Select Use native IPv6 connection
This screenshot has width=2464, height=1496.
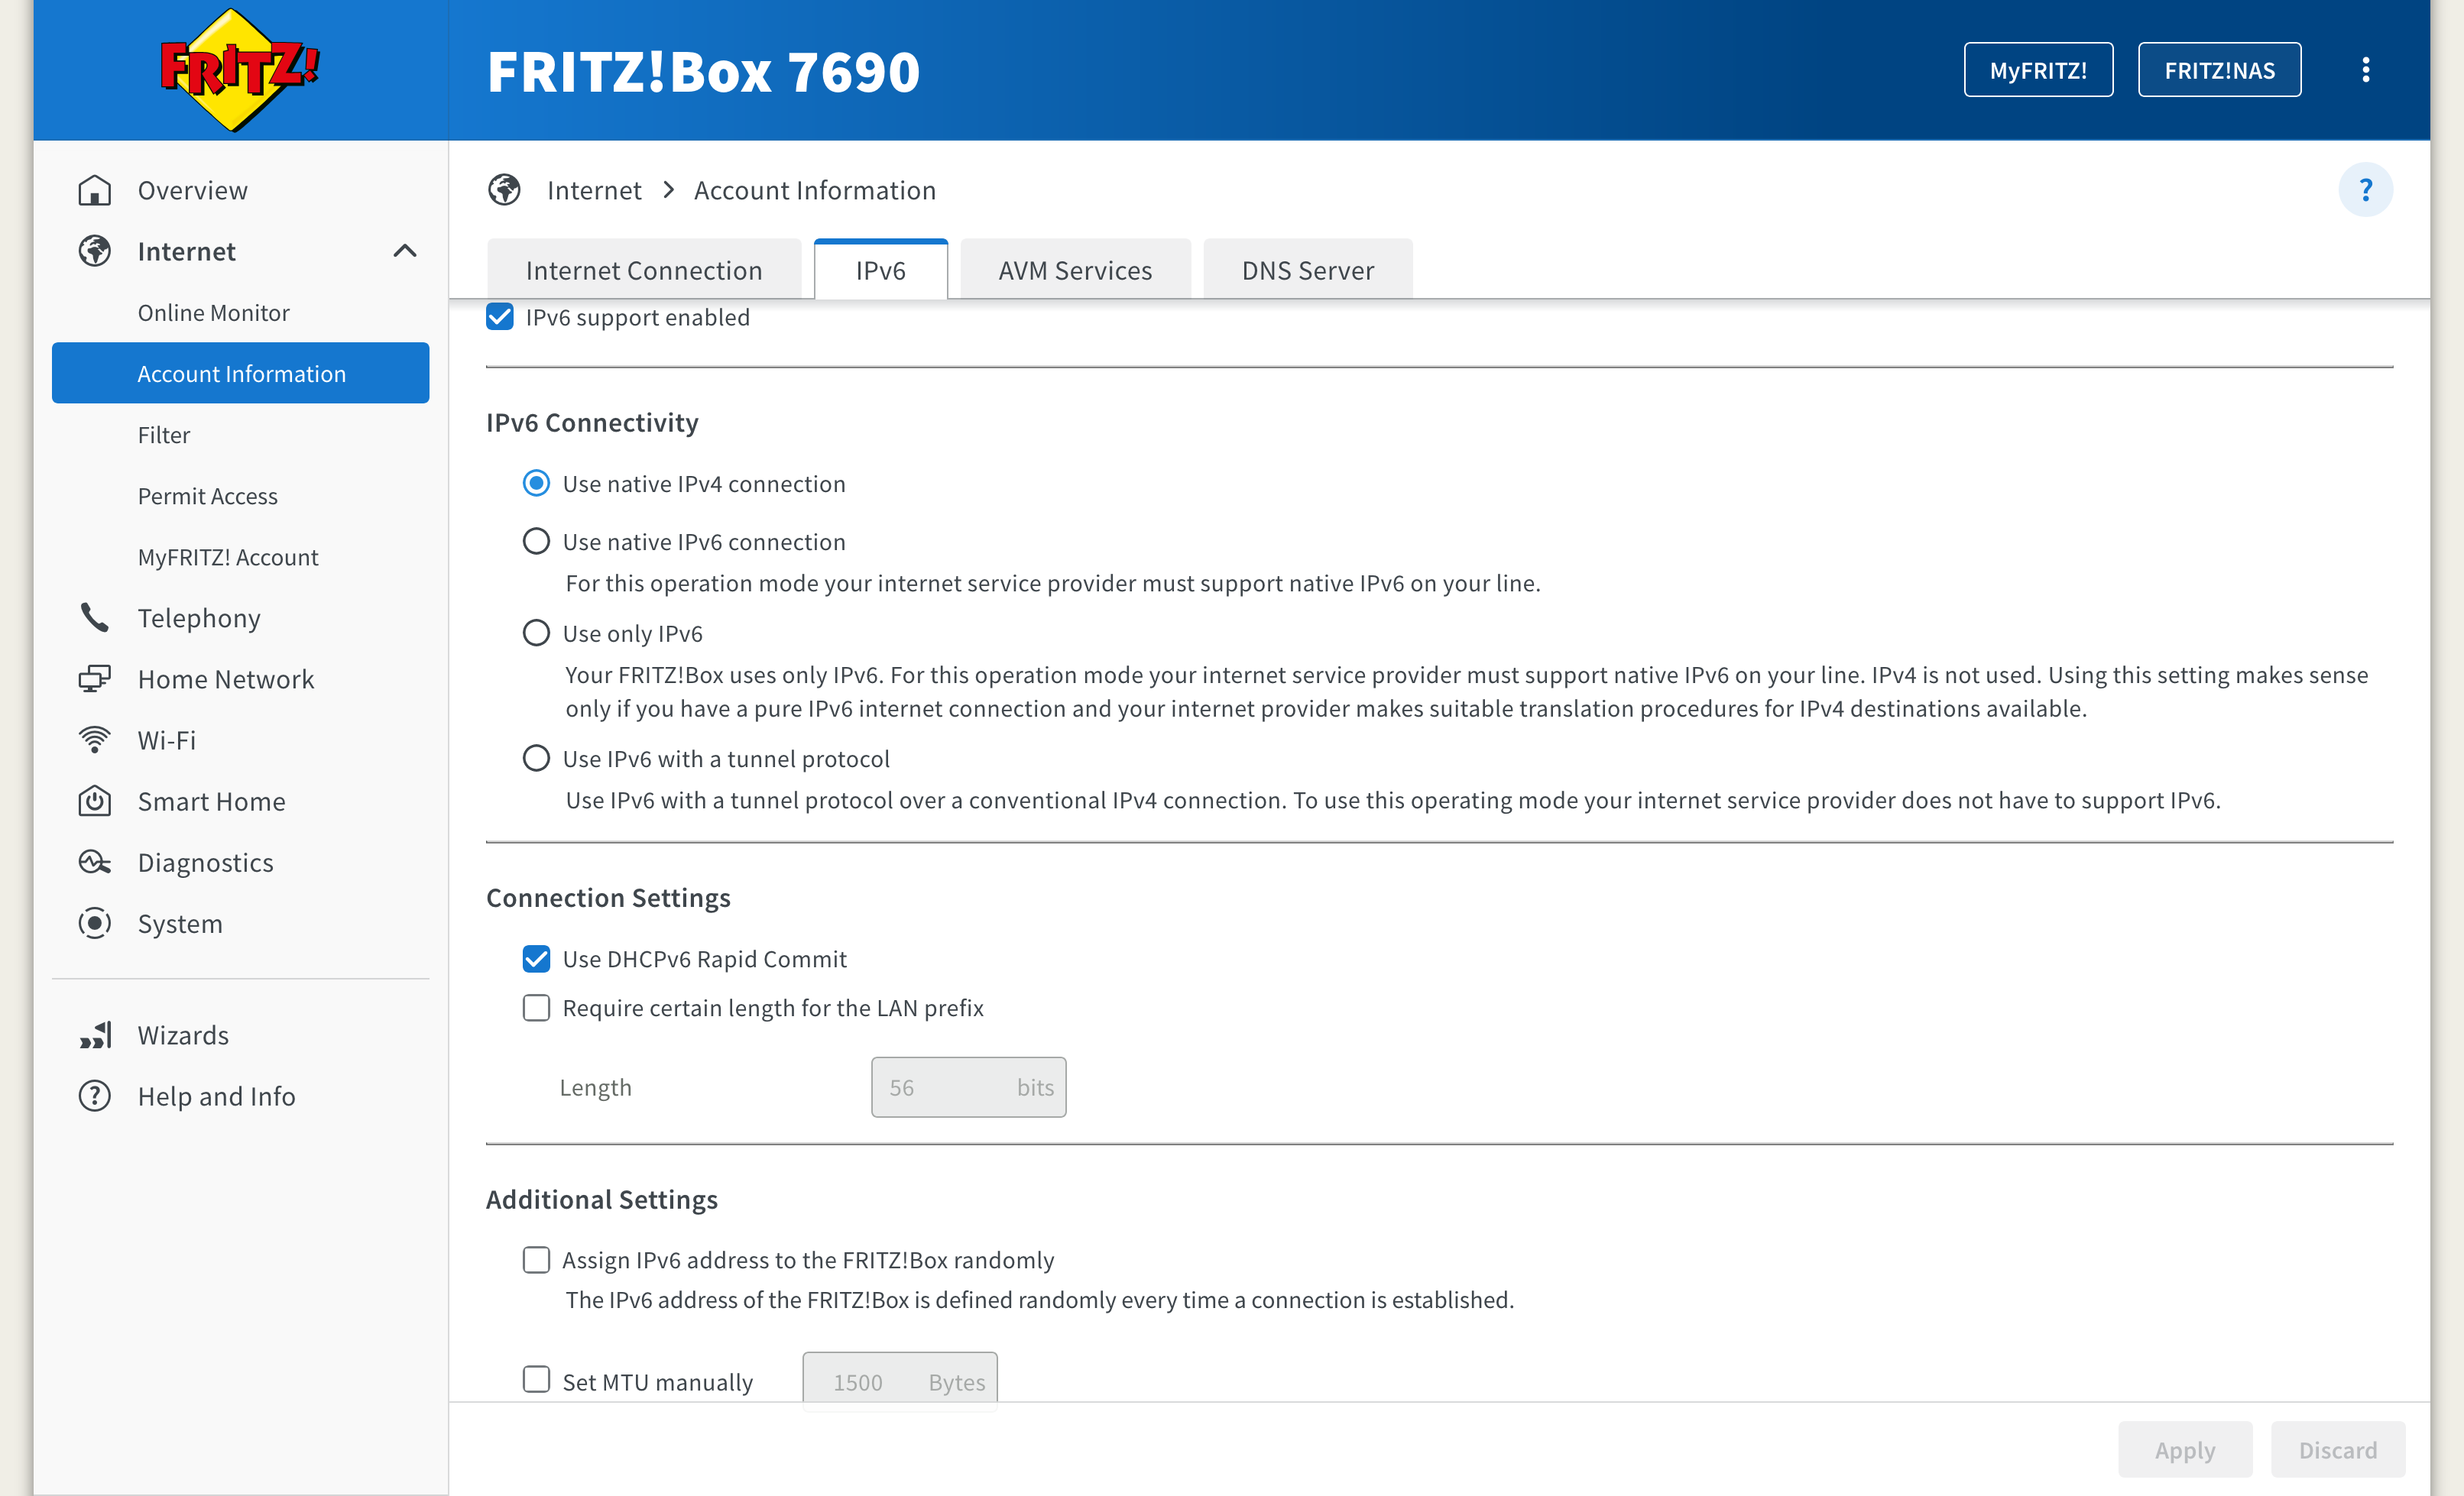pyautogui.click(x=537, y=542)
